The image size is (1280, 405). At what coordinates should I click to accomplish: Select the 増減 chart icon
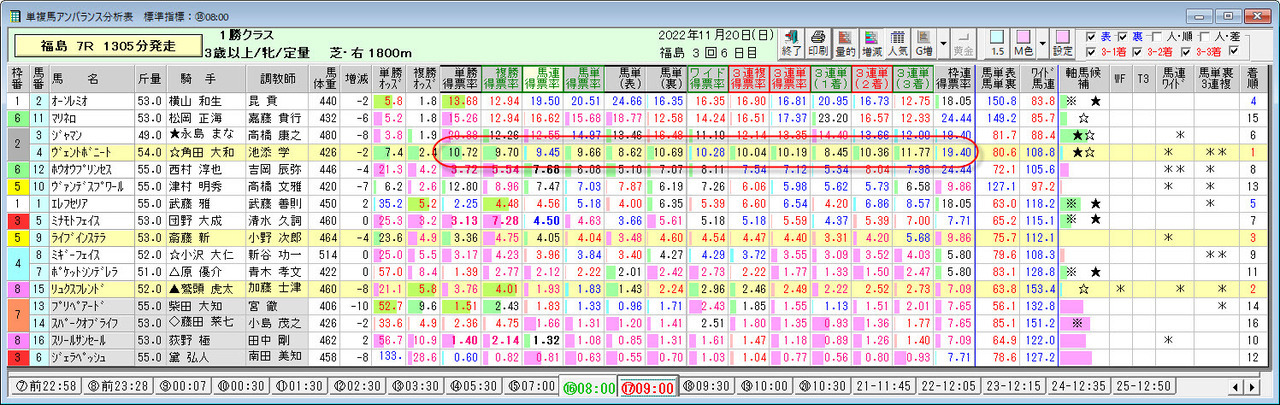click(873, 42)
